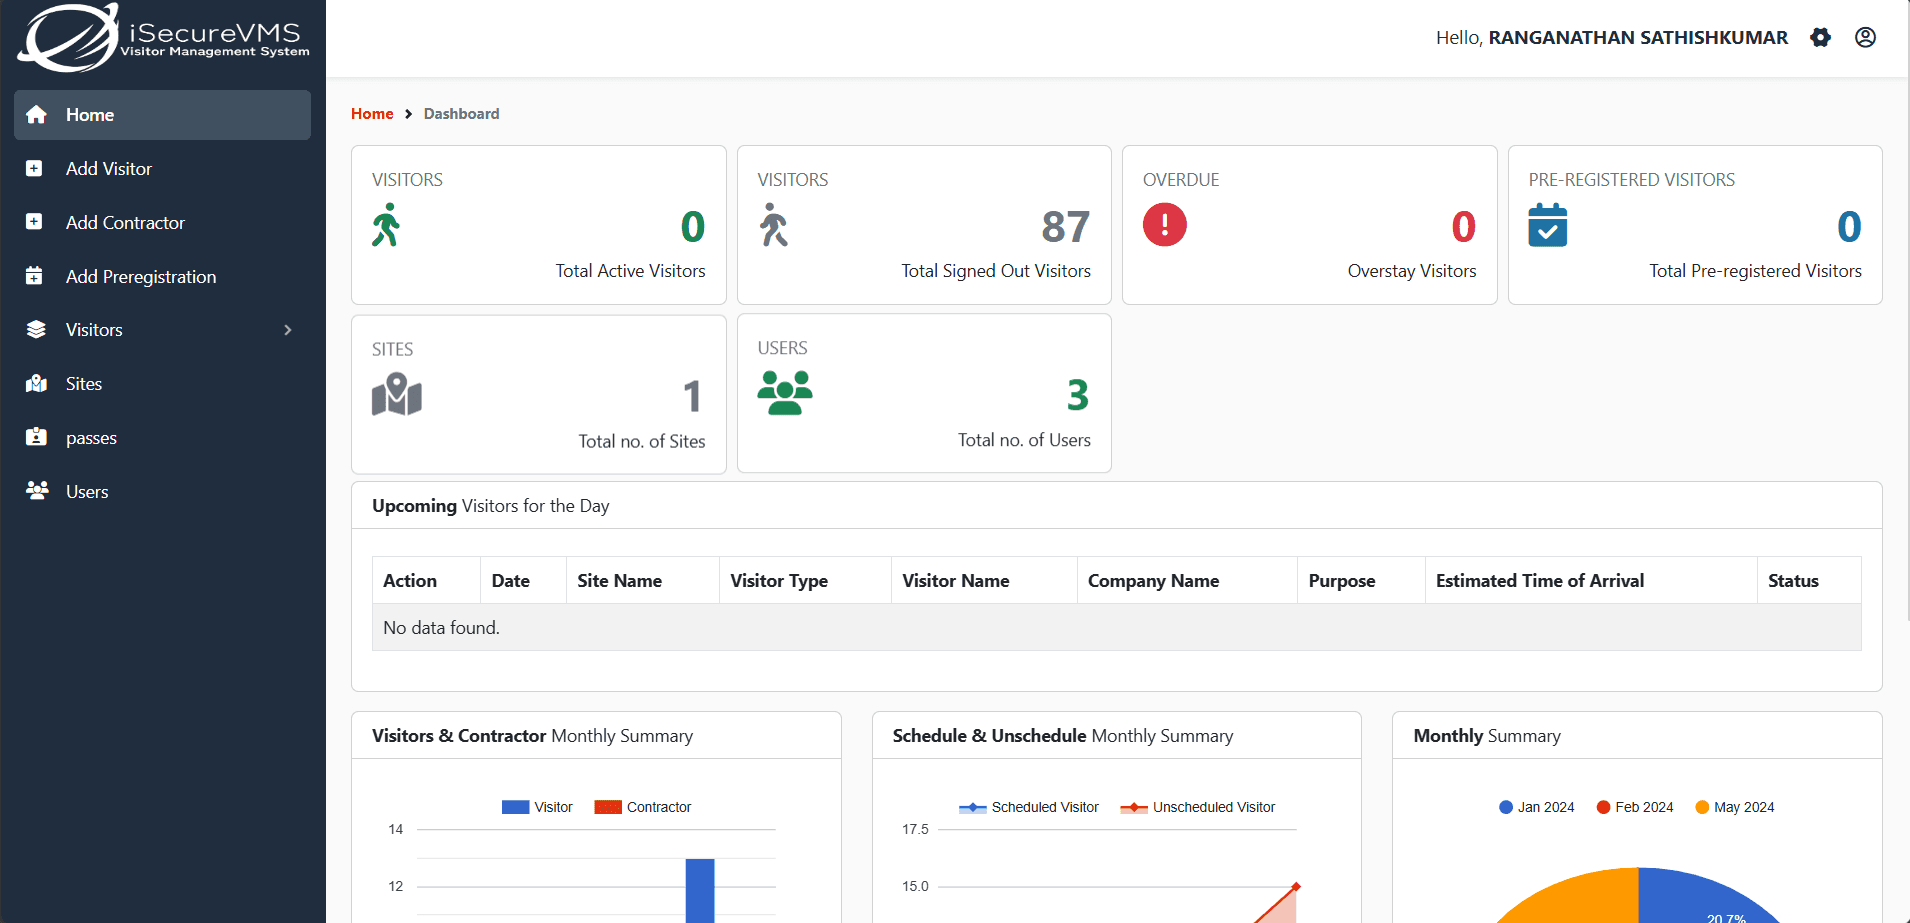Click the blue Visitor legend color swatch

[515, 807]
